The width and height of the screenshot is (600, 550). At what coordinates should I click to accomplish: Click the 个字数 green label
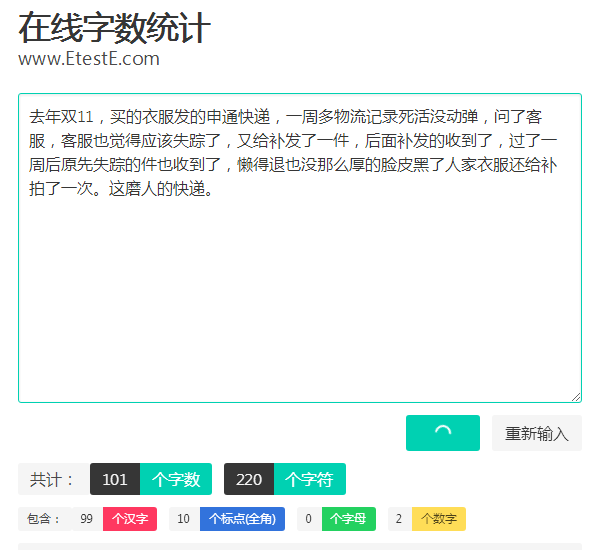[x=176, y=479]
